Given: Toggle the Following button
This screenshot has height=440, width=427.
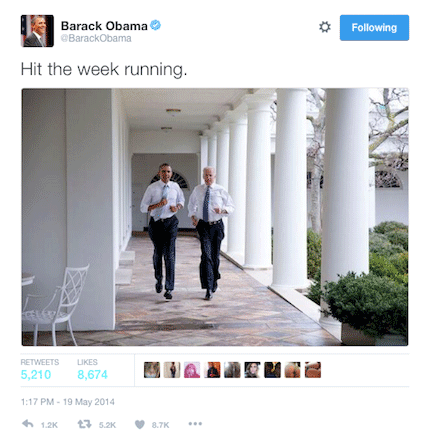Looking at the screenshot, I should coord(374,28).
